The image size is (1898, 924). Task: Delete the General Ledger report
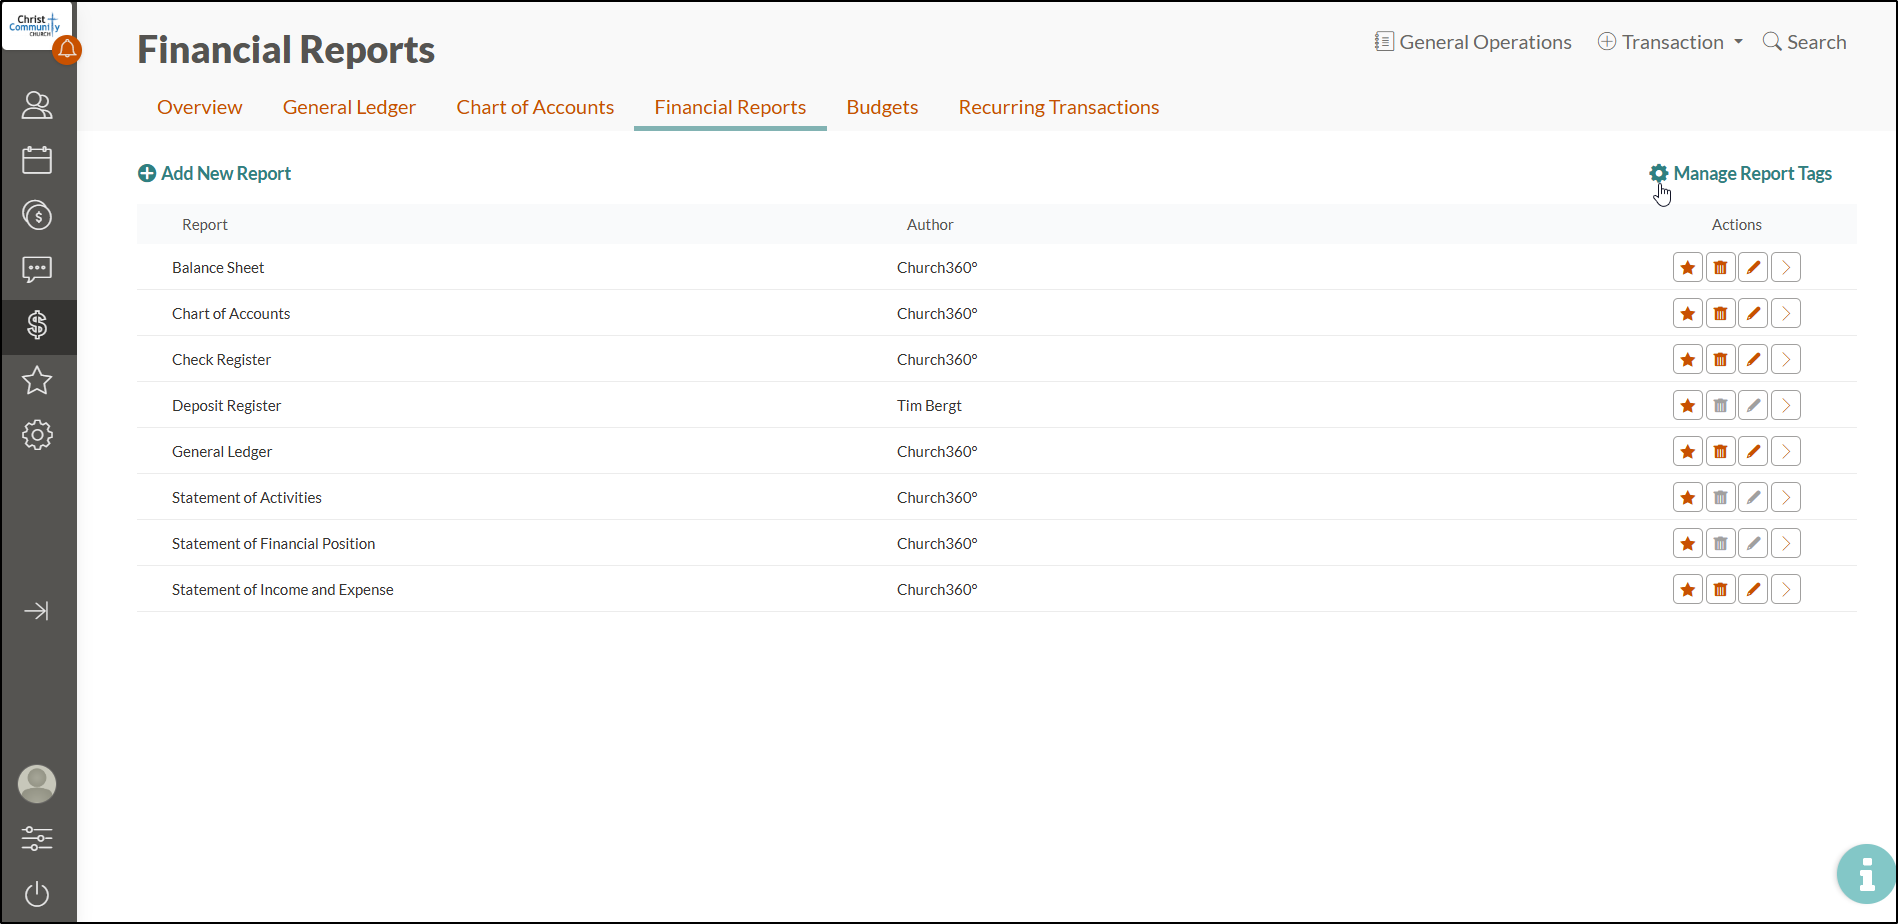coord(1721,452)
